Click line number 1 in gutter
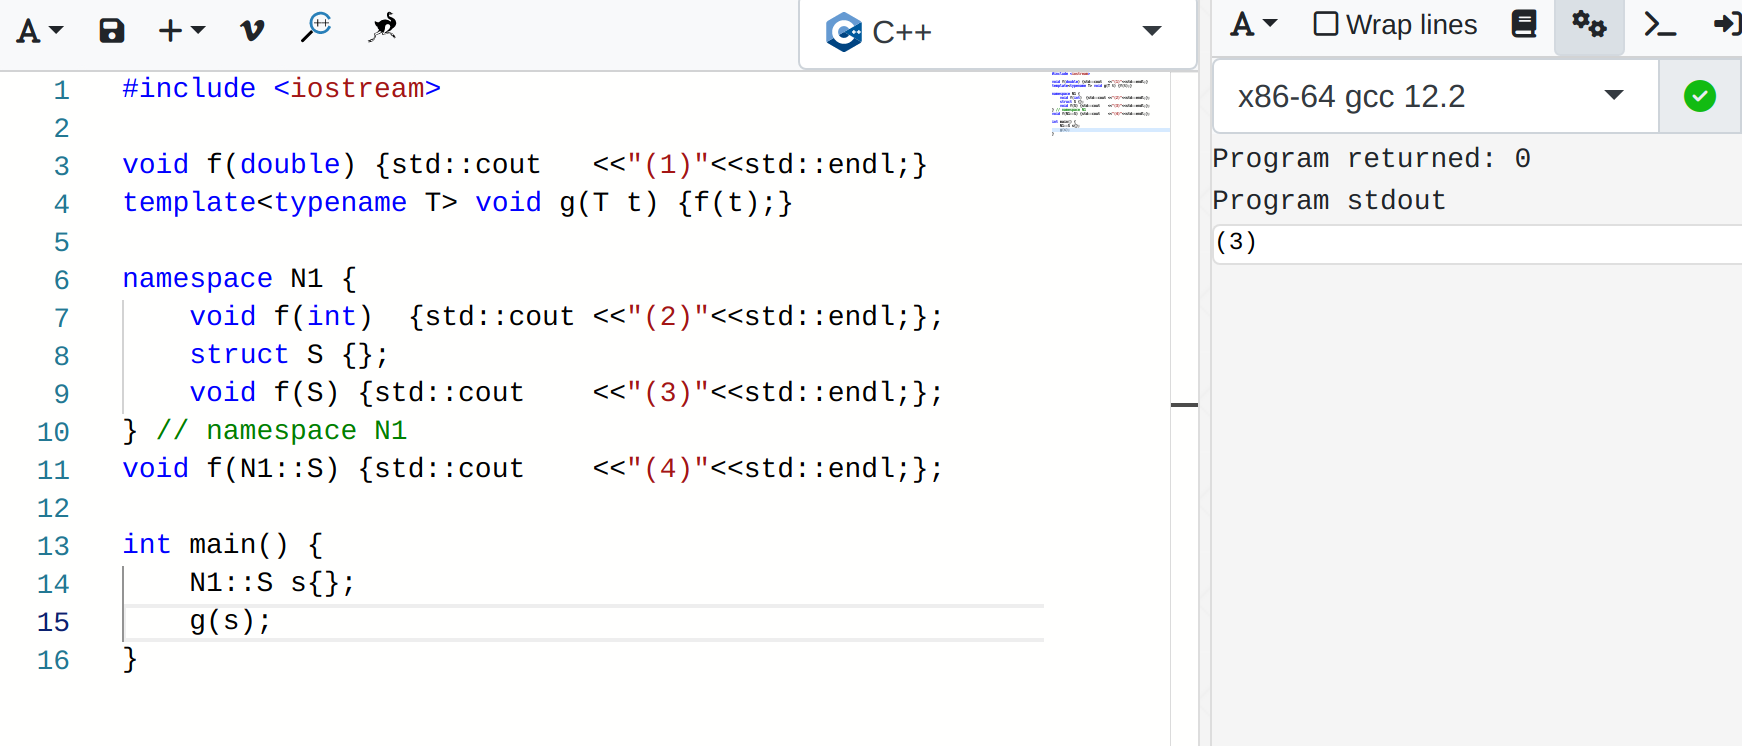 [x=61, y=90]
